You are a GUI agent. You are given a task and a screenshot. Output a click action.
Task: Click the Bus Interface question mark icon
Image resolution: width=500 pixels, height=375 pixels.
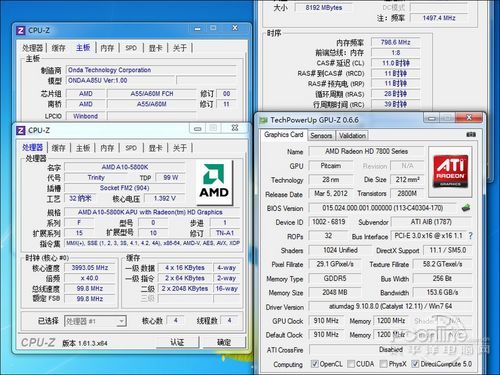click(x=470, y=236)
